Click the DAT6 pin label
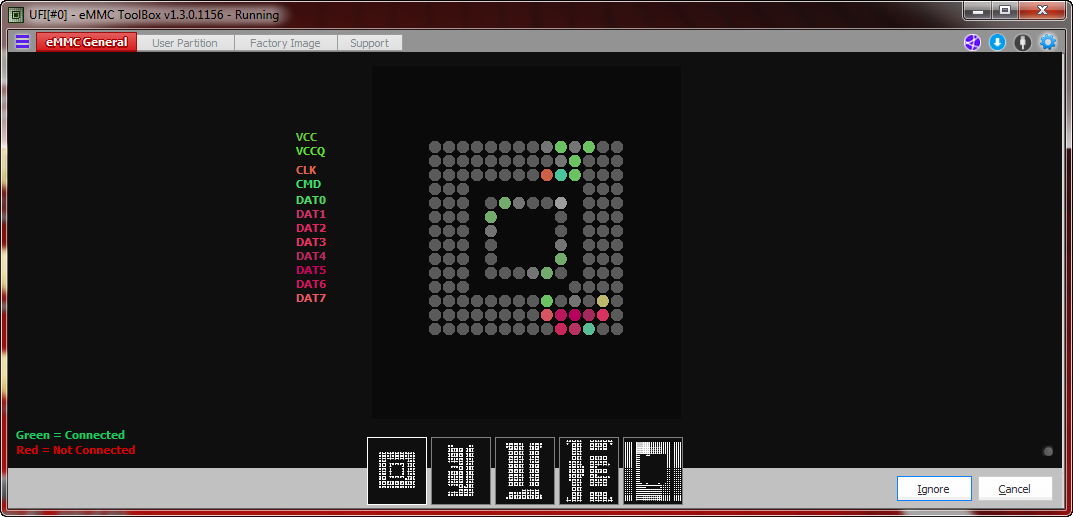 pyautogui.click(x=311, y=284)
